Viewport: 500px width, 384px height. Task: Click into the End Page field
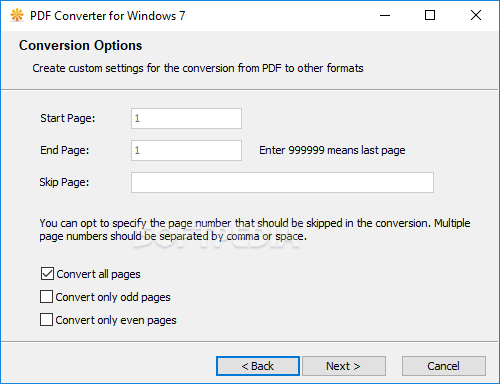click(186, 150)
